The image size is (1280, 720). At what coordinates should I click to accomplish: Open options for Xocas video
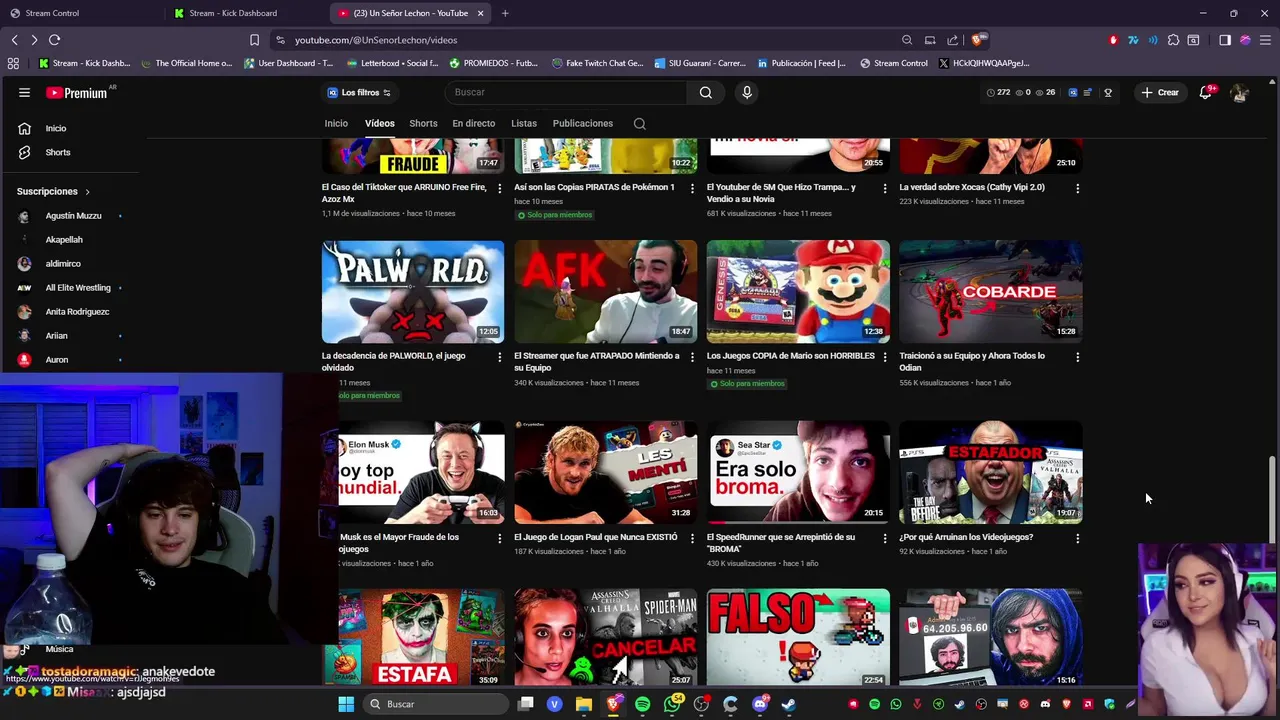(x=1077, y=188)
